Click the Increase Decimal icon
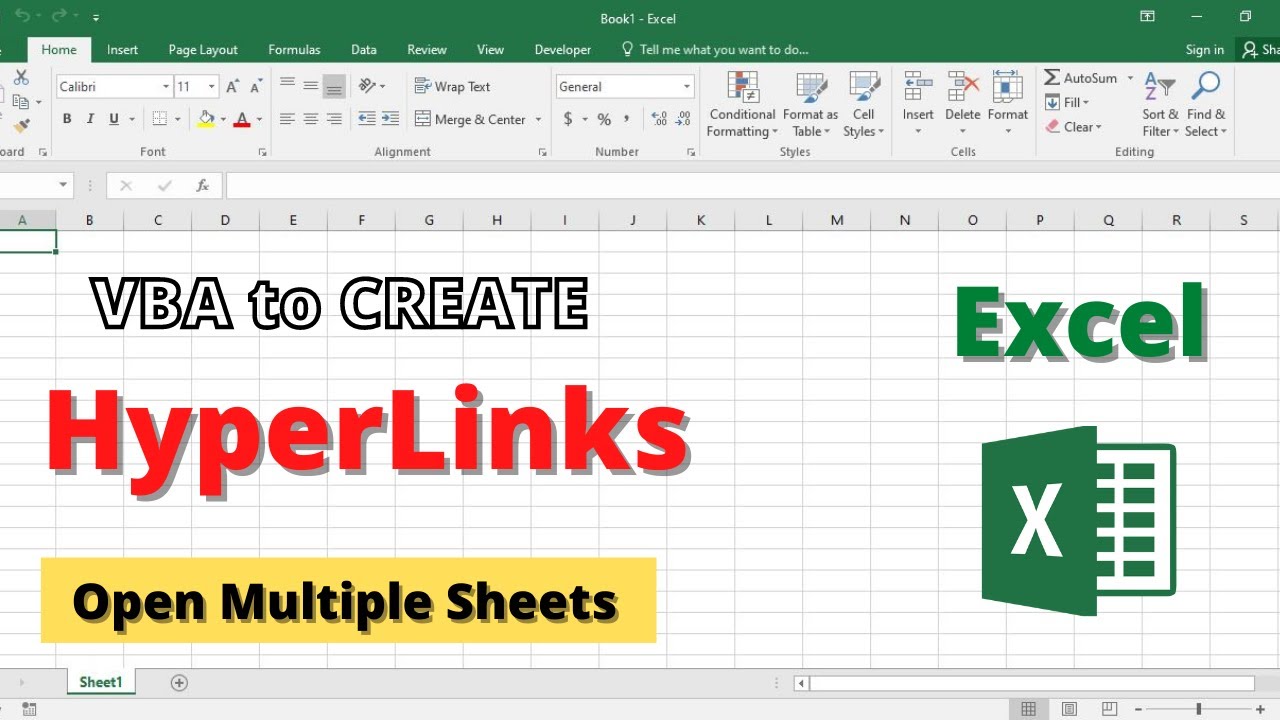This screenshot has height=720, width=1280. 659,119
